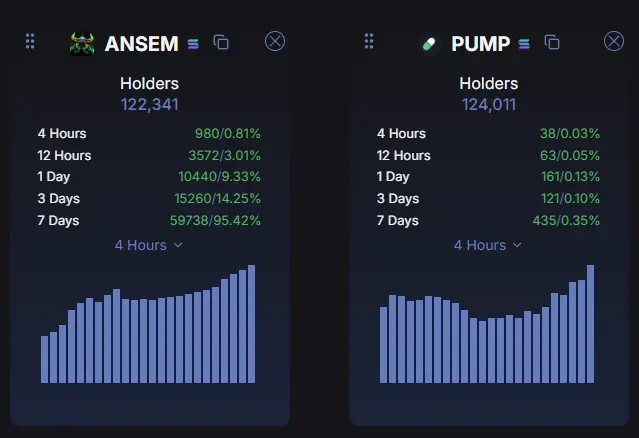Image resolution: width=639 pixels, height=438 pixels.
Task: Remove the ANSEM card with X
Action: coord(275,41)
